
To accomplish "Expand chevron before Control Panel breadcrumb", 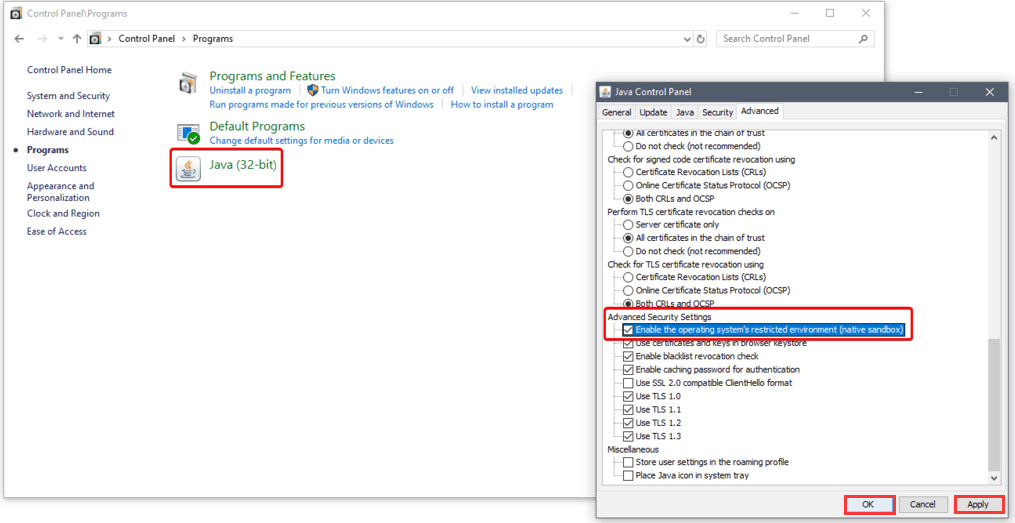I will (x=109, y=39).
